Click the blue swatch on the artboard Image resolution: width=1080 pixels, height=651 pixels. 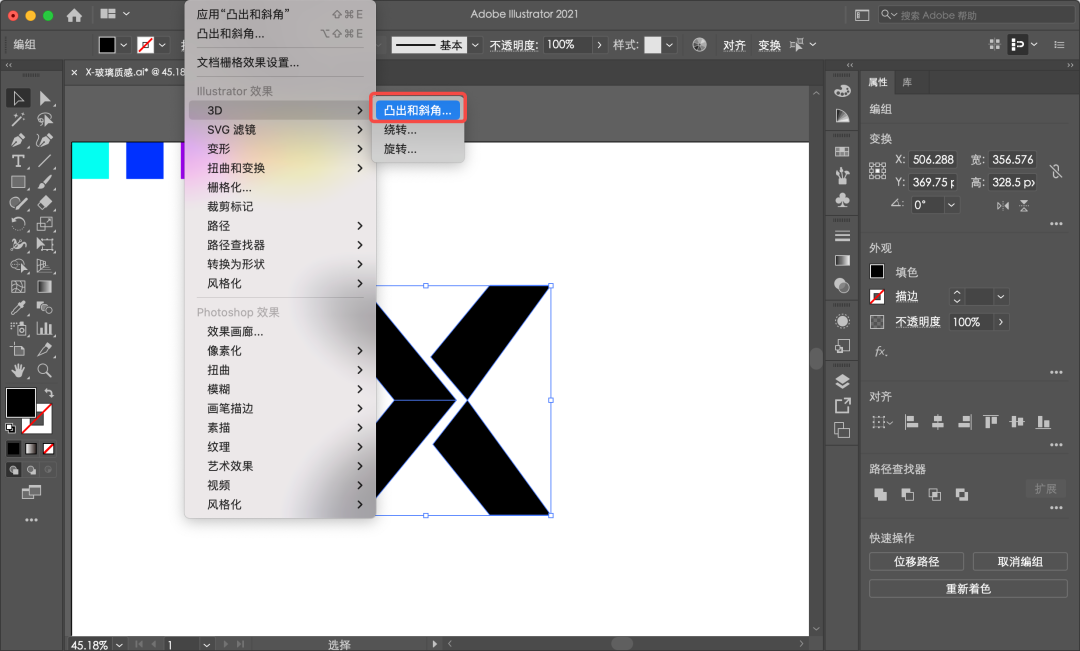point(145,161)
